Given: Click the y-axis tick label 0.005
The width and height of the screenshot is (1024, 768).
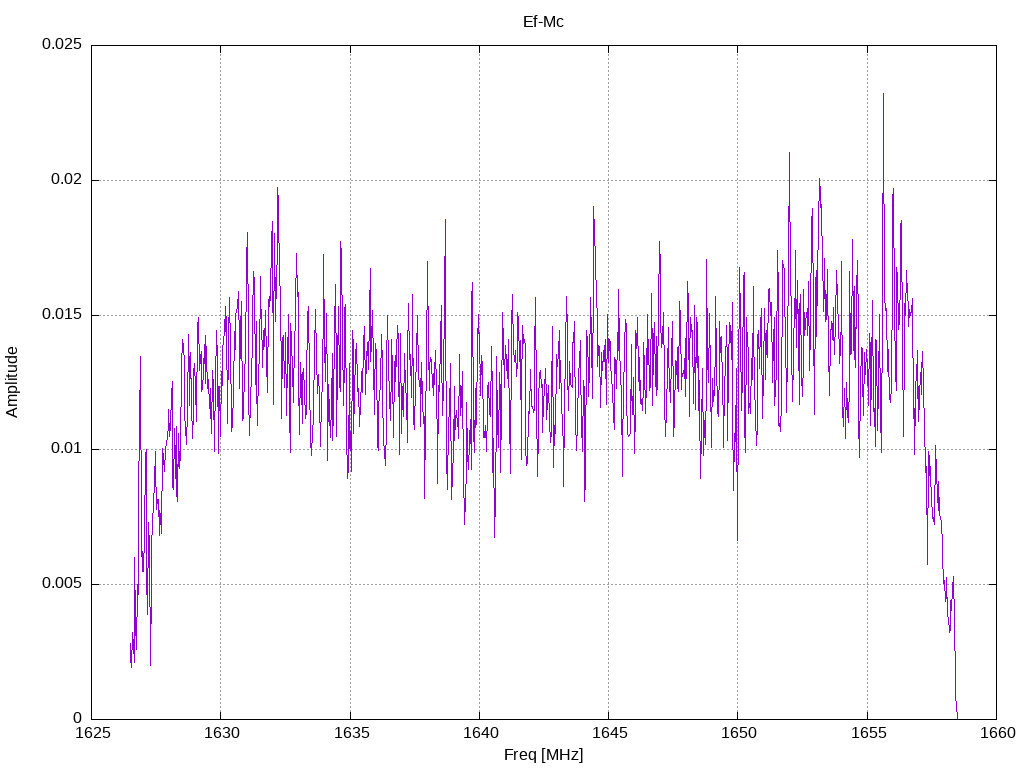Looking at the screenshot, I should coord(62,583).
